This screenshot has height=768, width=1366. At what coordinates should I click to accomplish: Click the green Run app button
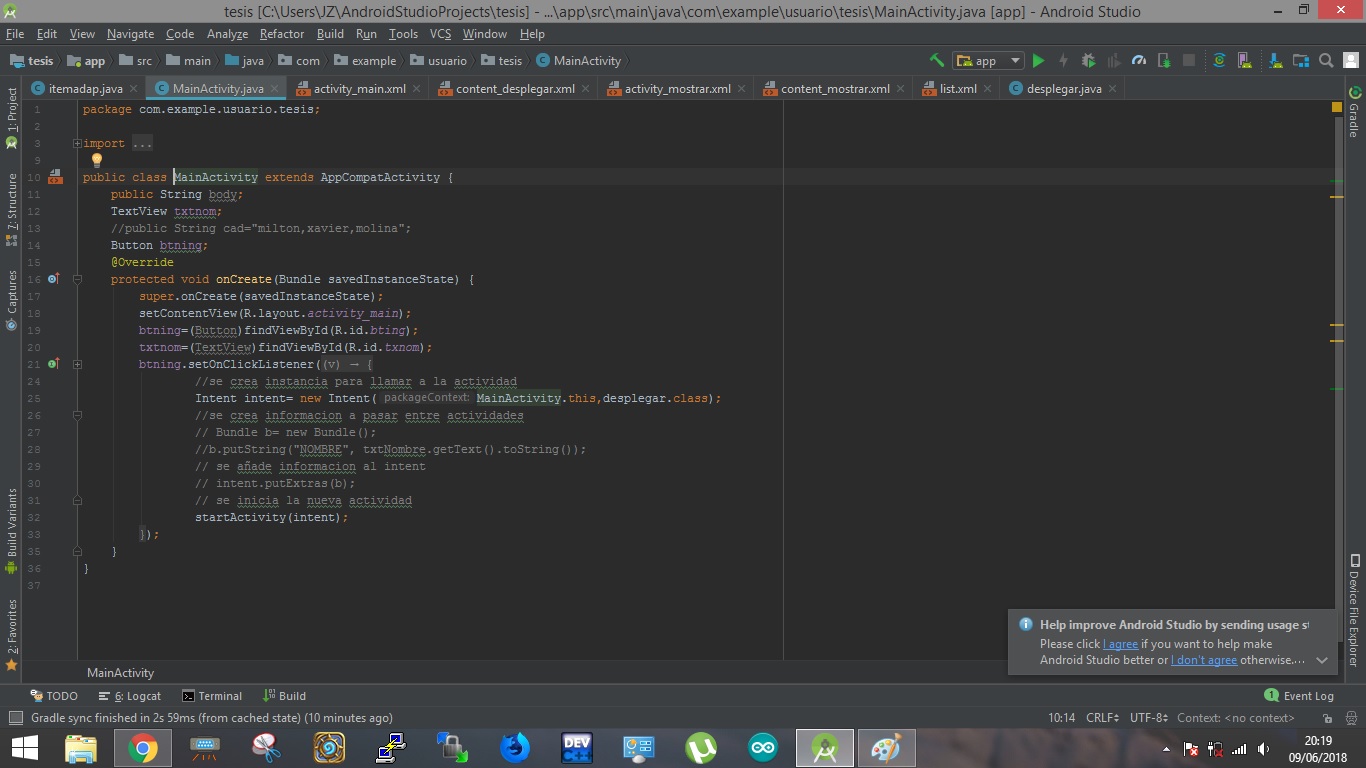coord(1038,61)
